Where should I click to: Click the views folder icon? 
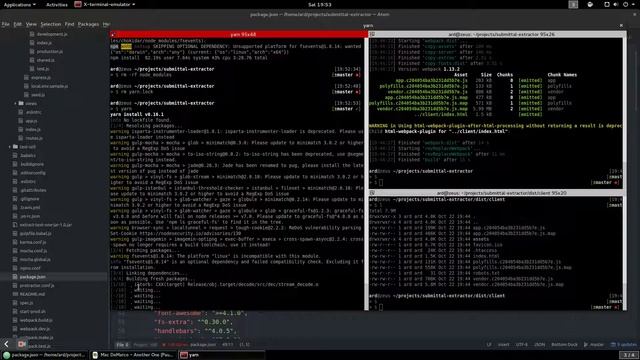(x=21, y=103)
